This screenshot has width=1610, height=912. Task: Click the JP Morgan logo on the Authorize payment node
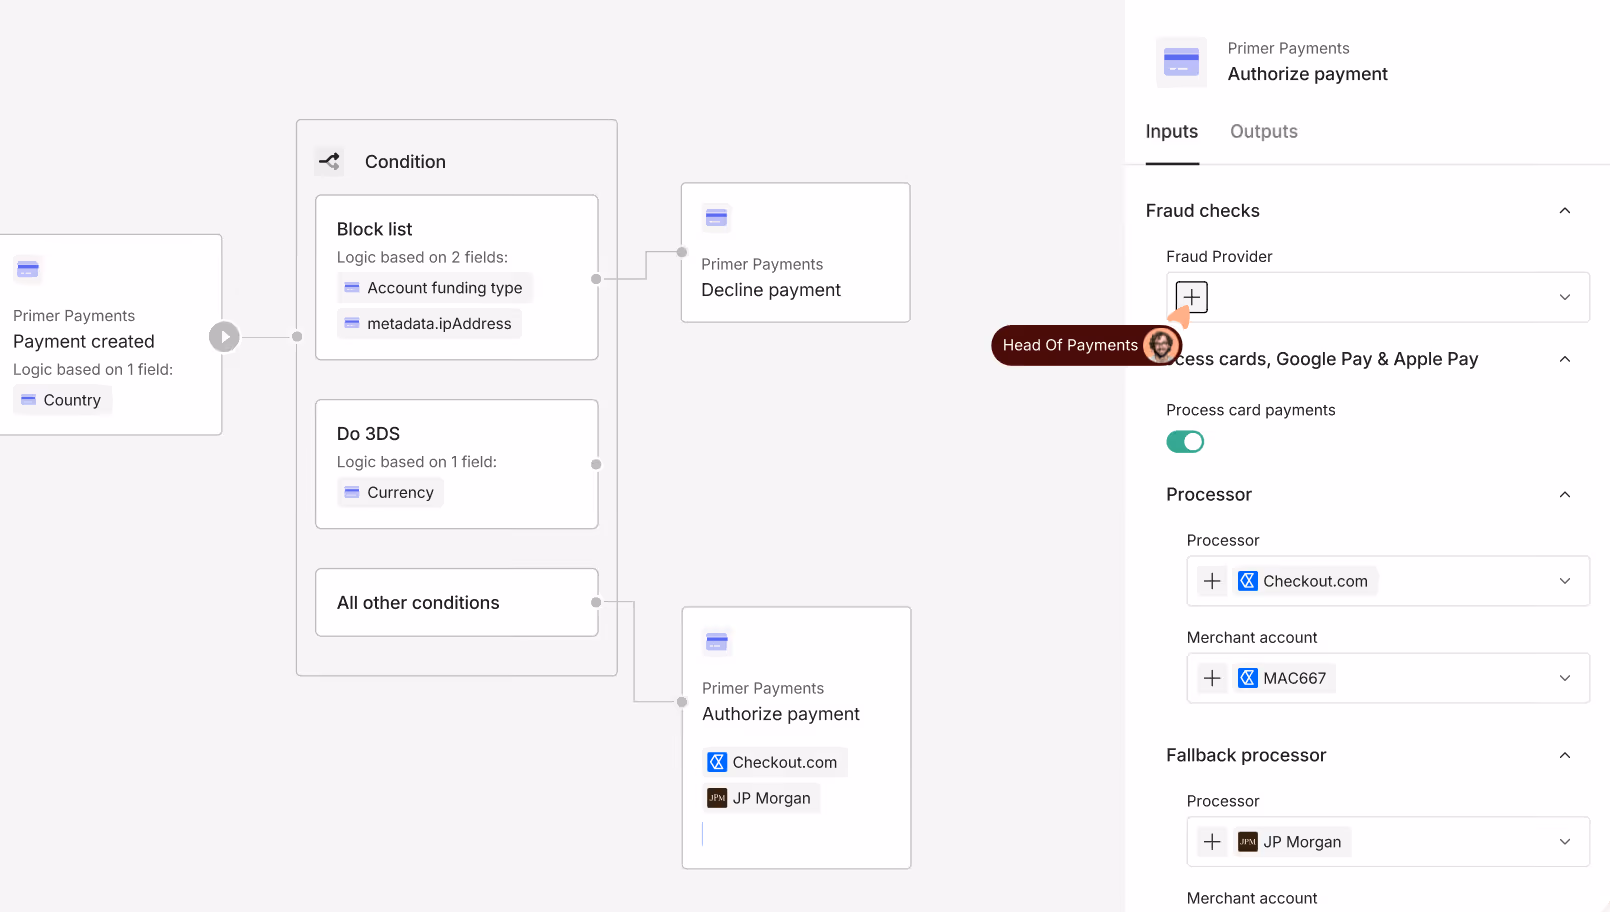[717, 798]
